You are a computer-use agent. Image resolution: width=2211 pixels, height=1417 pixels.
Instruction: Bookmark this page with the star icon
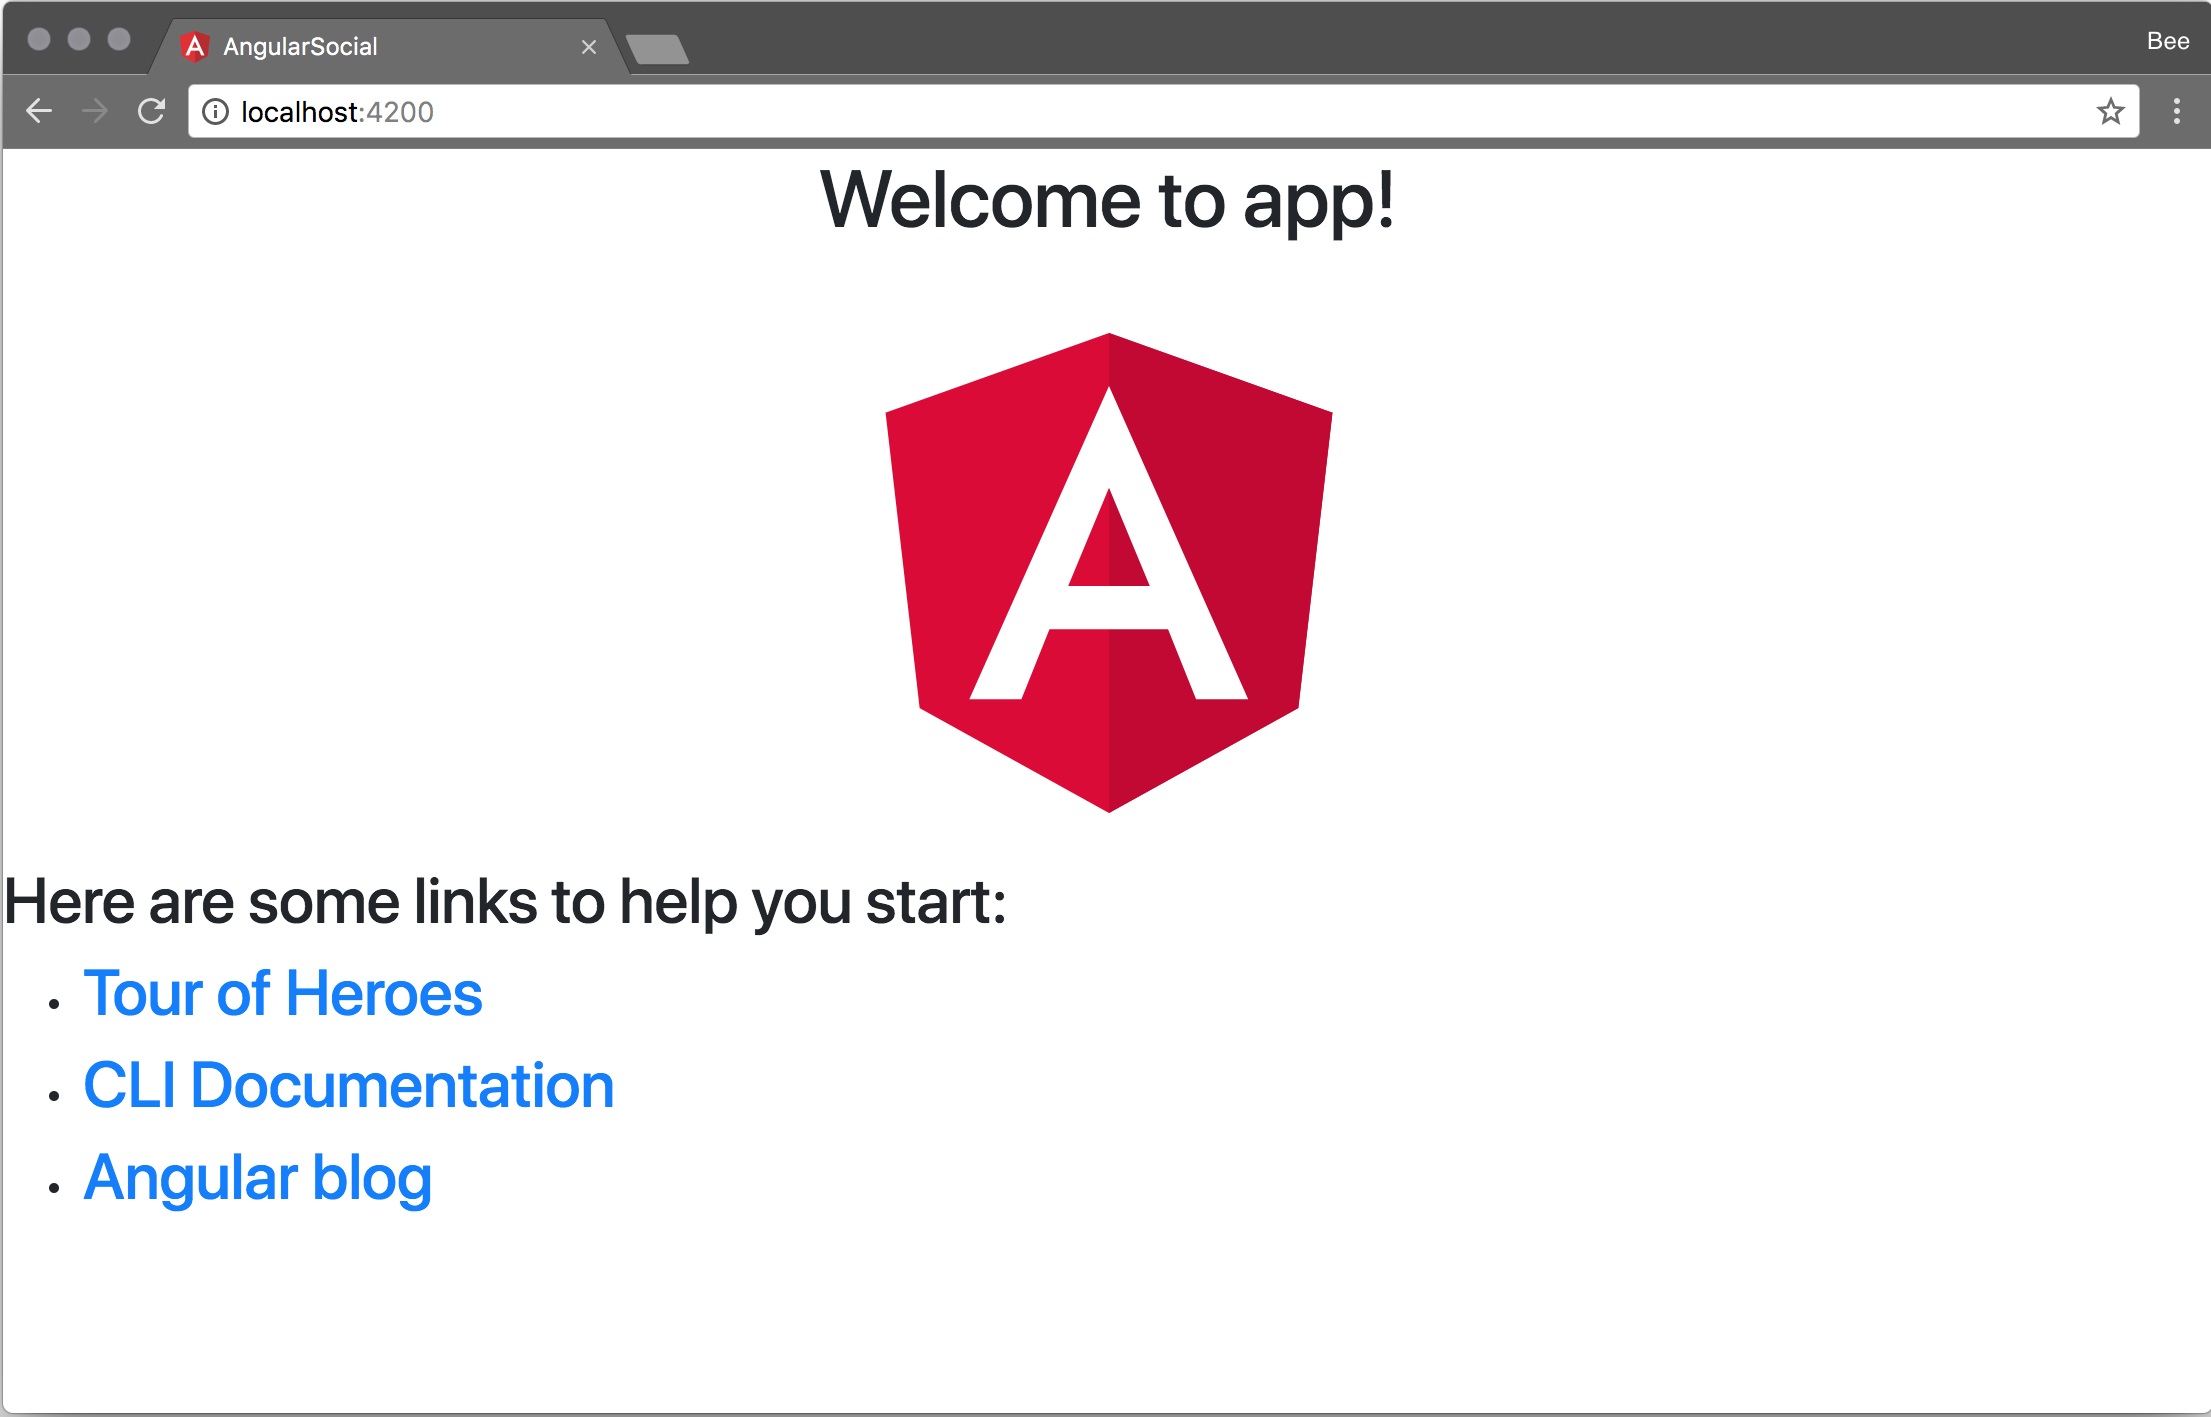[2110, 111]
